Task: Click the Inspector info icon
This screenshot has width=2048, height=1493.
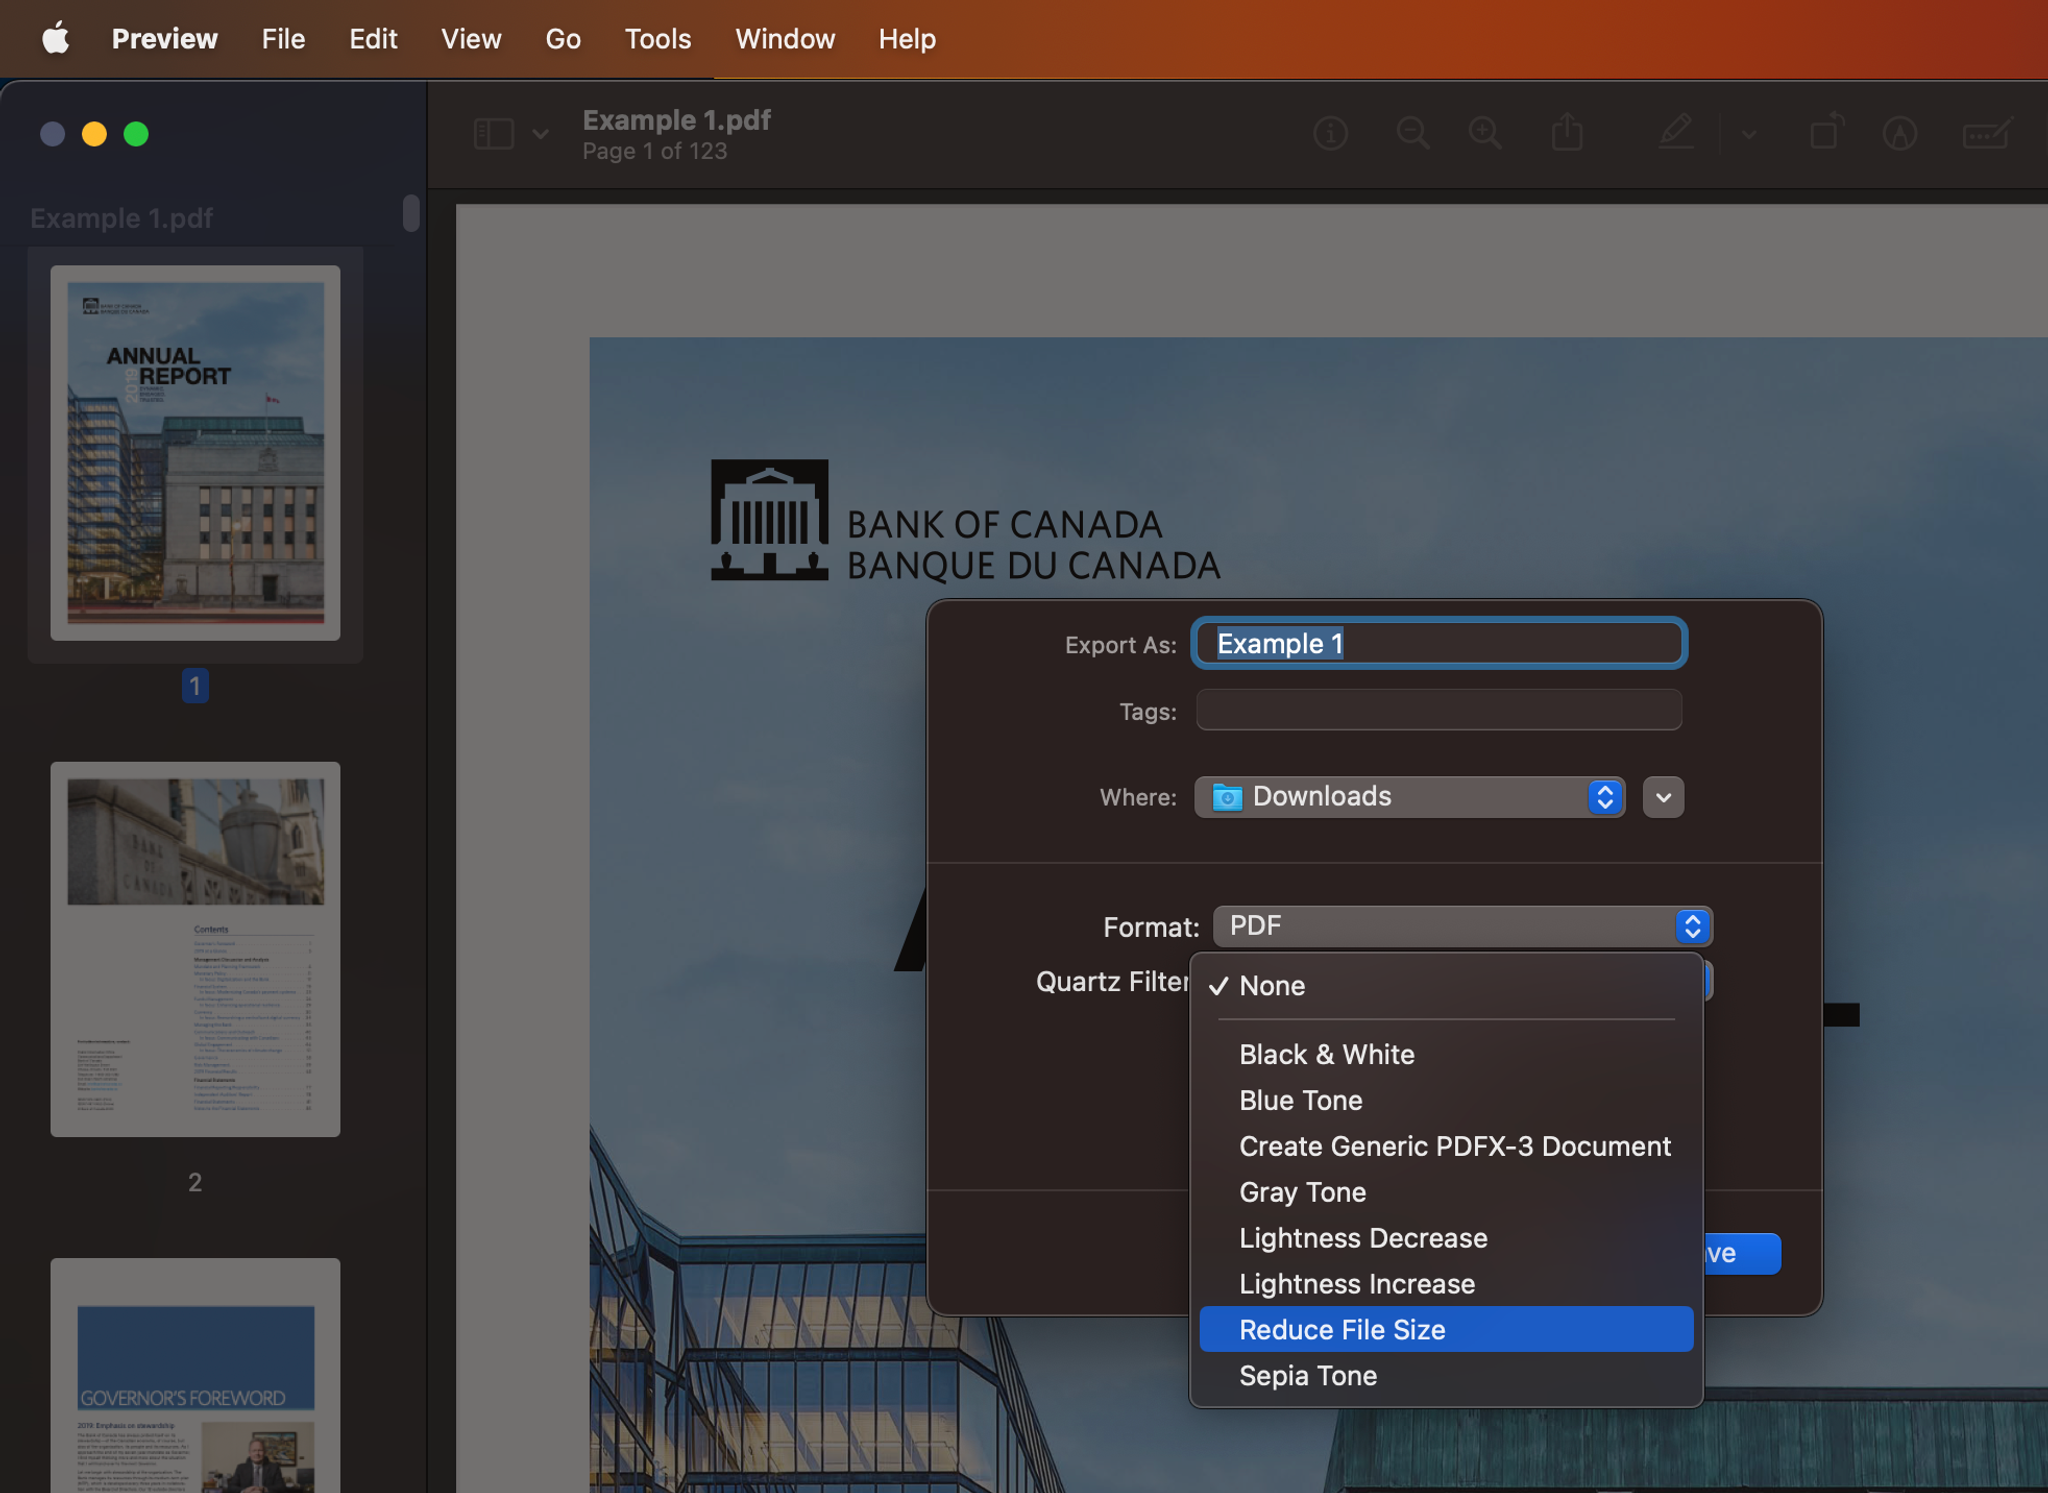Action: [1330, 133]
